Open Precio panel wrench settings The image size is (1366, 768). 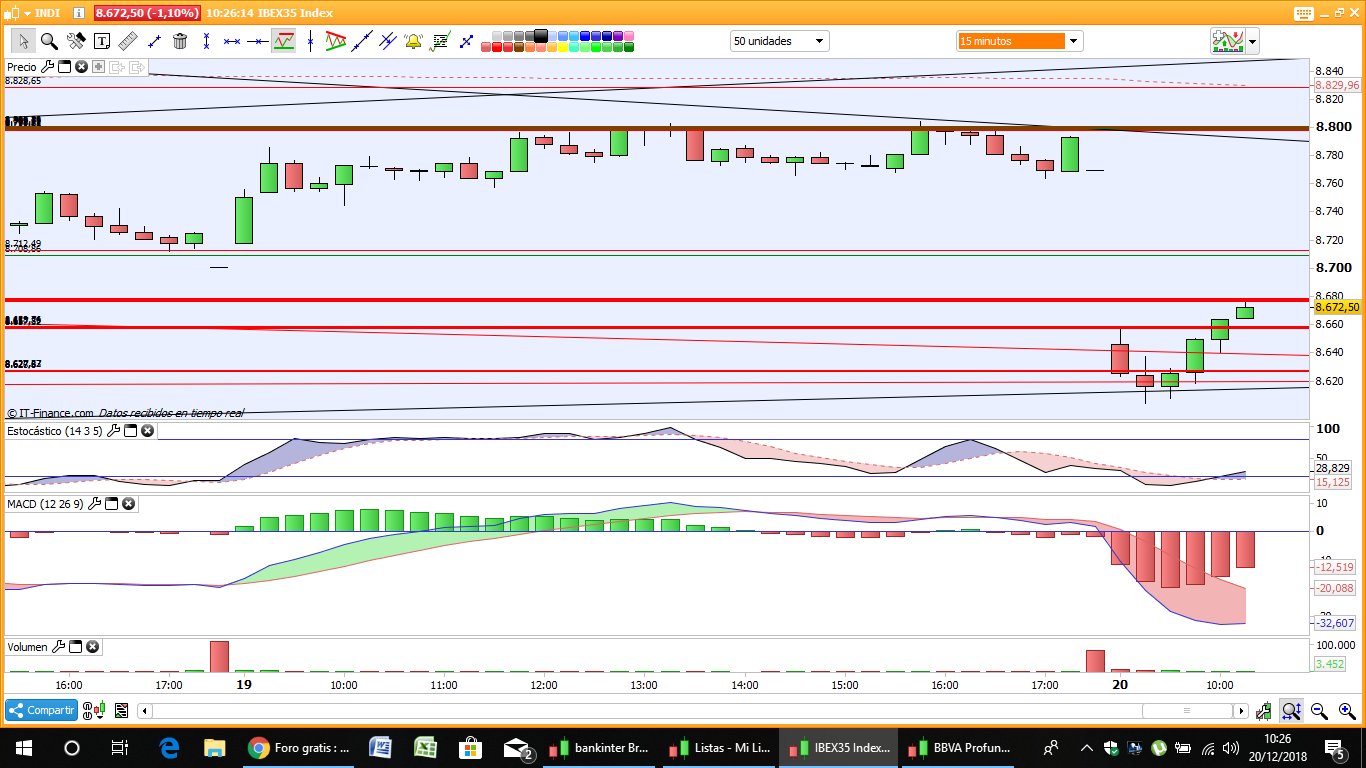tap(47, 67)
